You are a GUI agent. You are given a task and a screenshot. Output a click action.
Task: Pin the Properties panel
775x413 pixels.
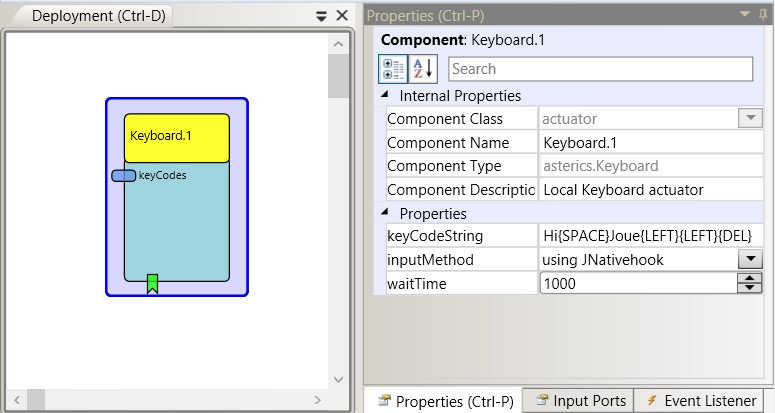click(763, 15)
